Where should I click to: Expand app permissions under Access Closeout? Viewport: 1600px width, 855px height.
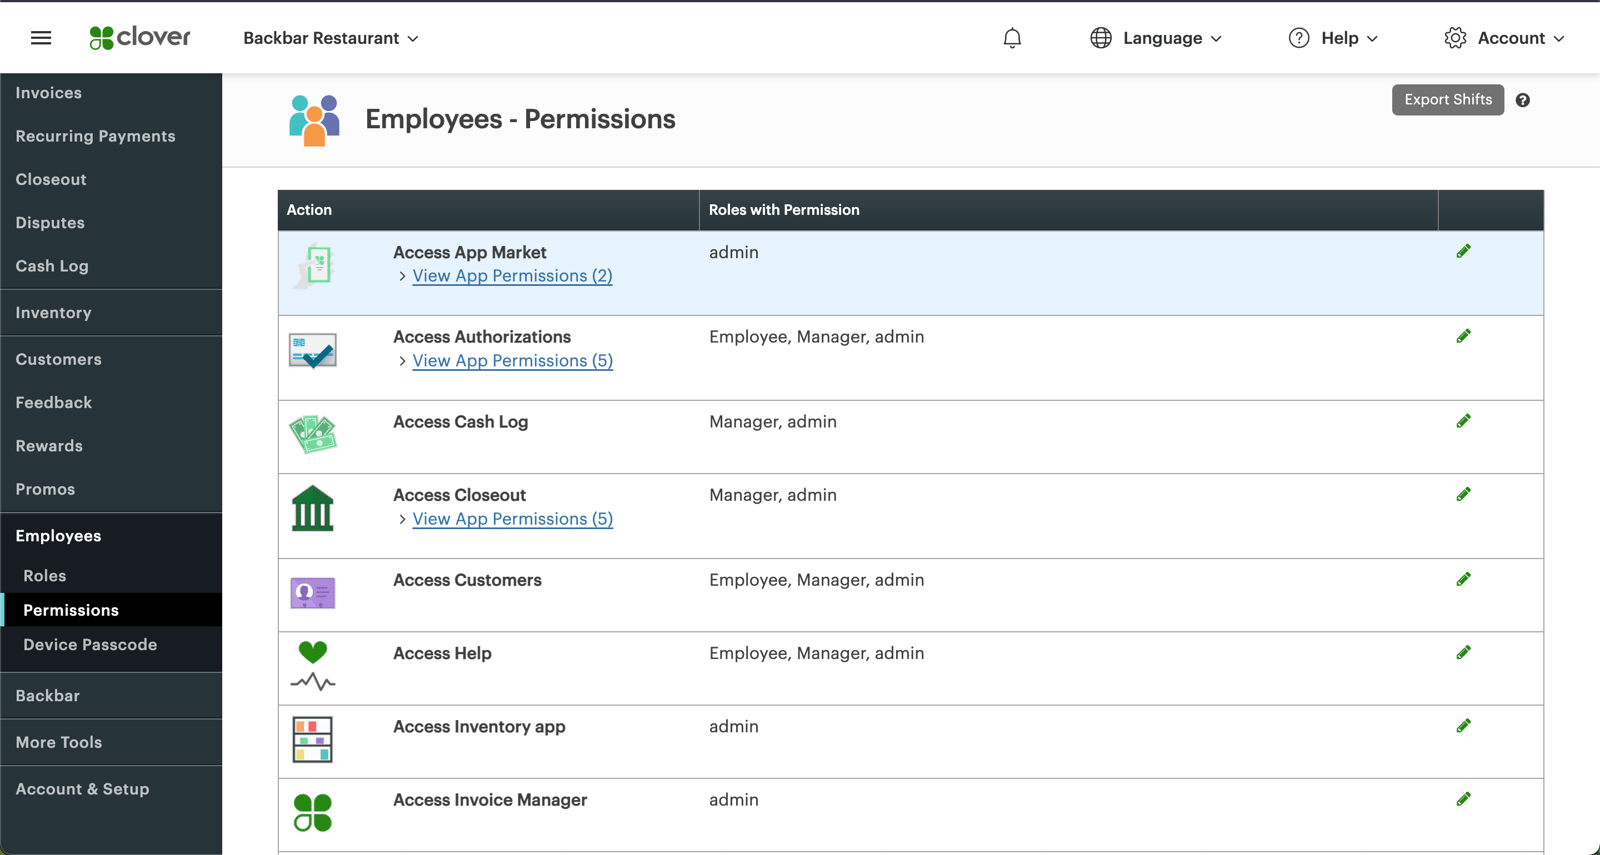(512, 519)
